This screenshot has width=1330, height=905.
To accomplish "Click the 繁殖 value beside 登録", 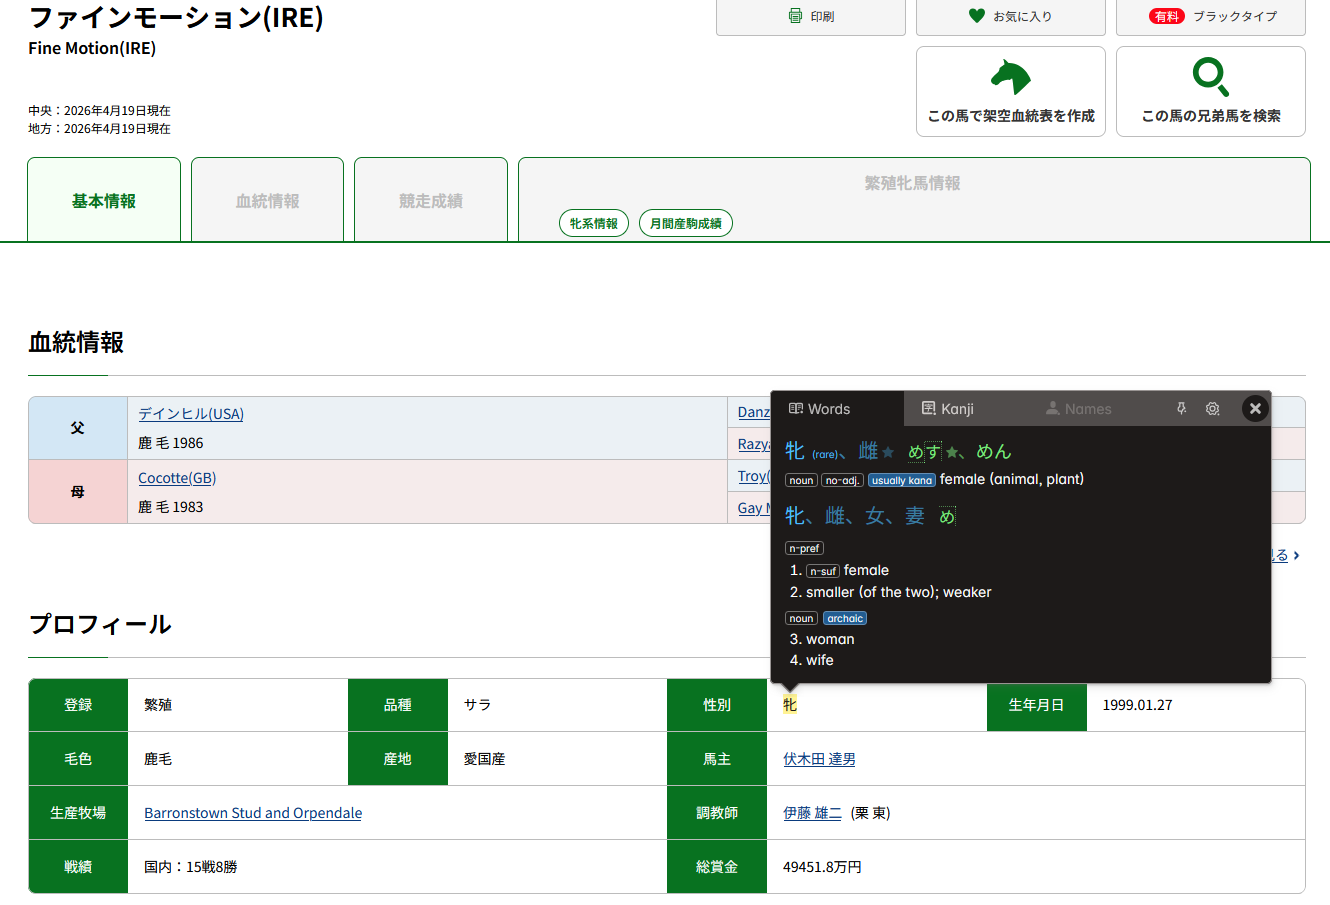I will point(158,705).
